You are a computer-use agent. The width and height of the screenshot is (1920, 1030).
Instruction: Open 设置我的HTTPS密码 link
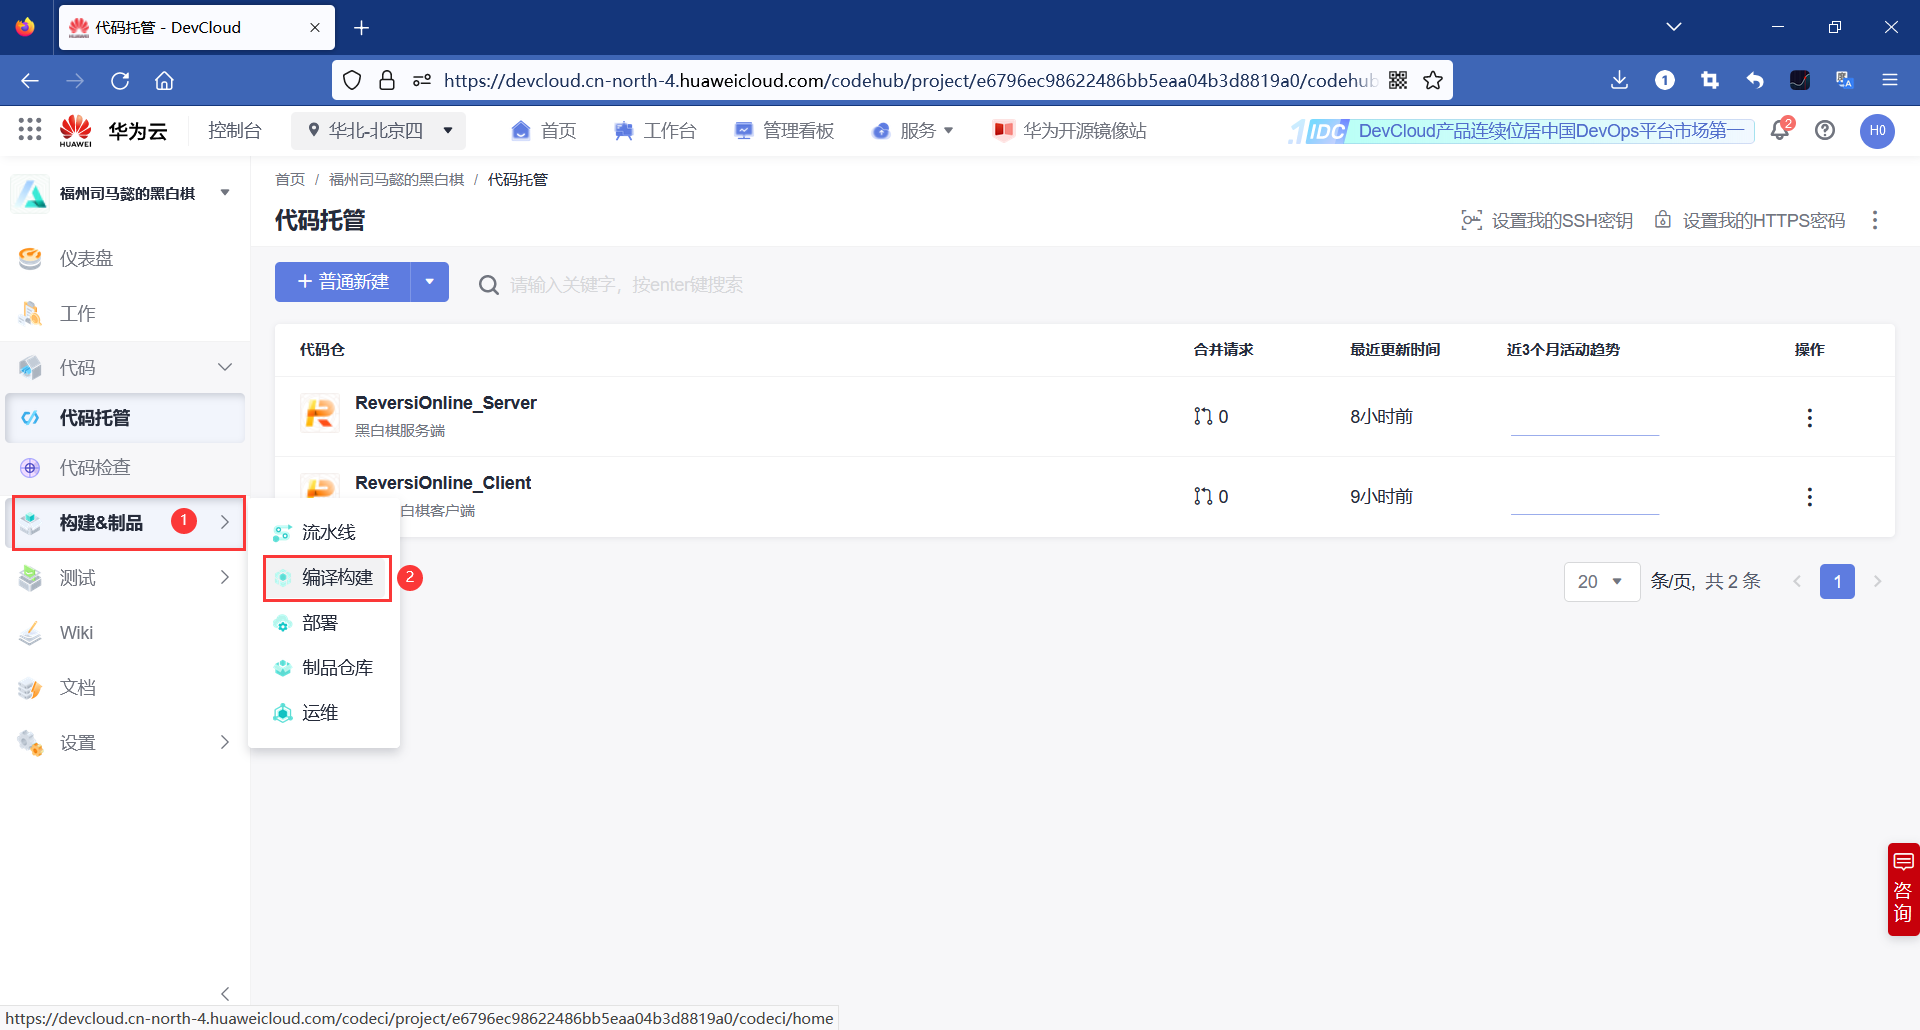tap(1750, 220)
